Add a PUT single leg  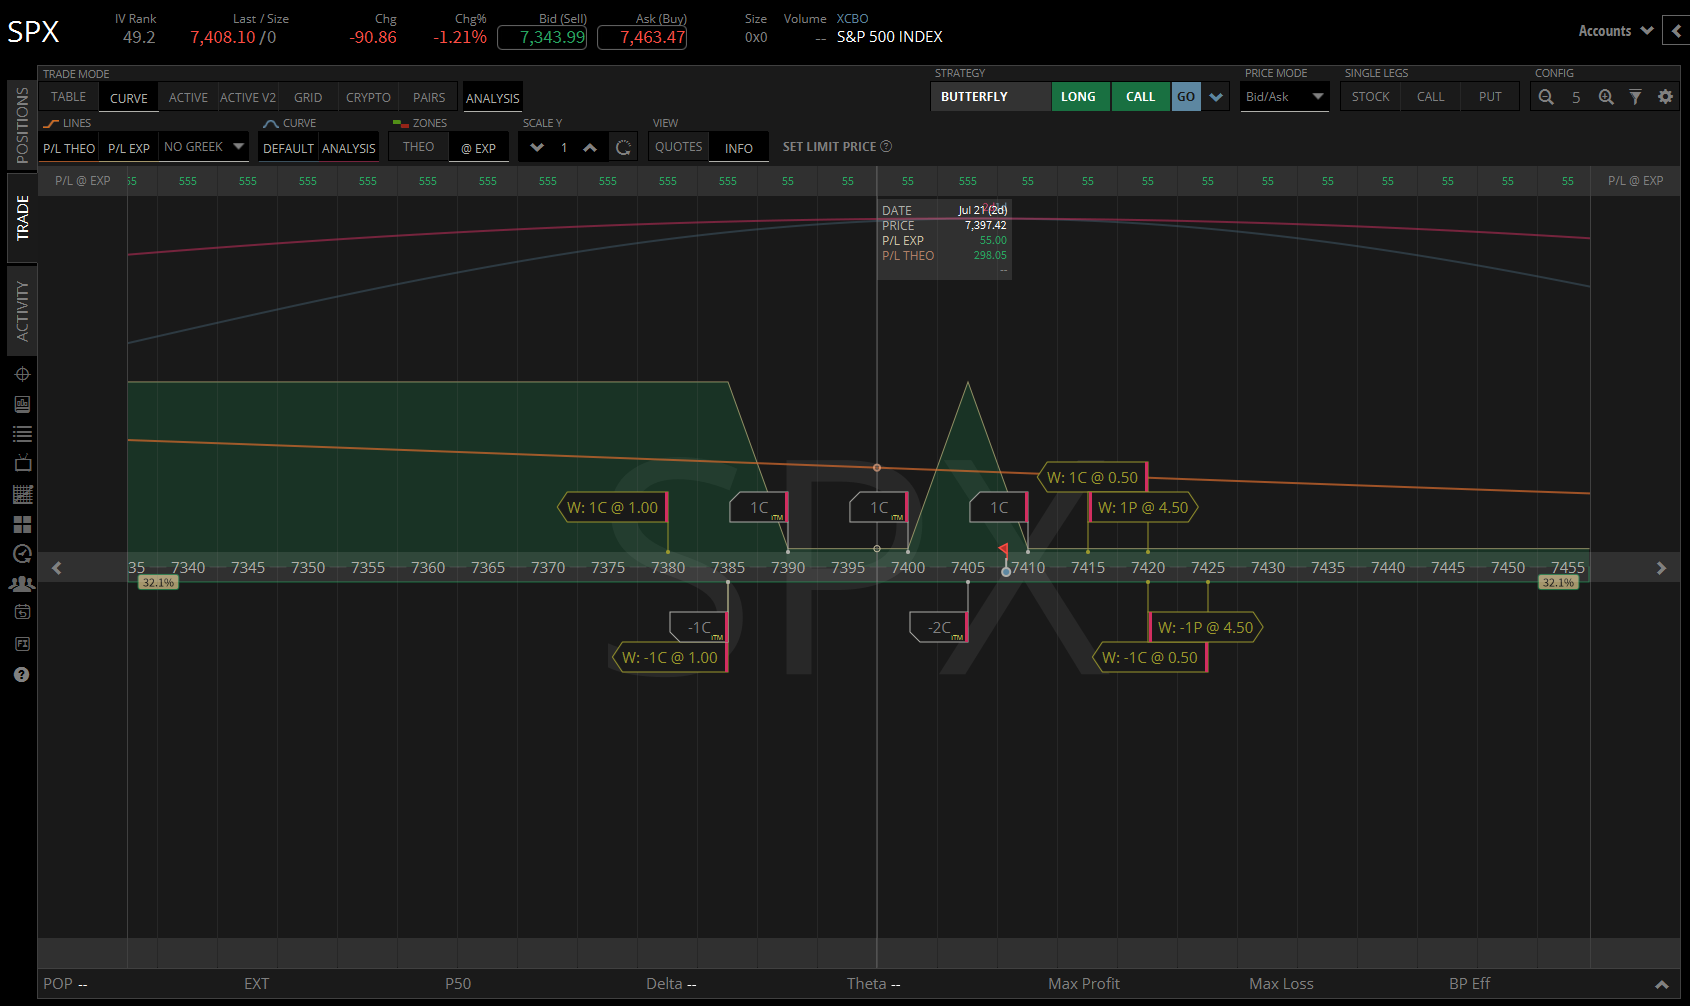[1490, 97]
